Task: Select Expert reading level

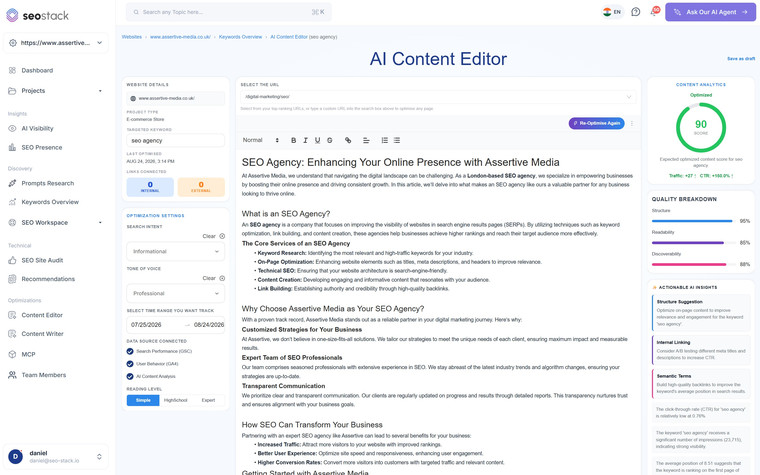Action: coord(208,400)
